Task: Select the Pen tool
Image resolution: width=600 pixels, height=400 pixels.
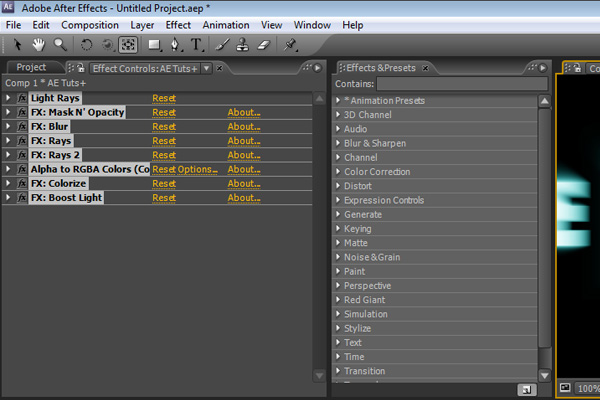Action: (x=175, y=45)
